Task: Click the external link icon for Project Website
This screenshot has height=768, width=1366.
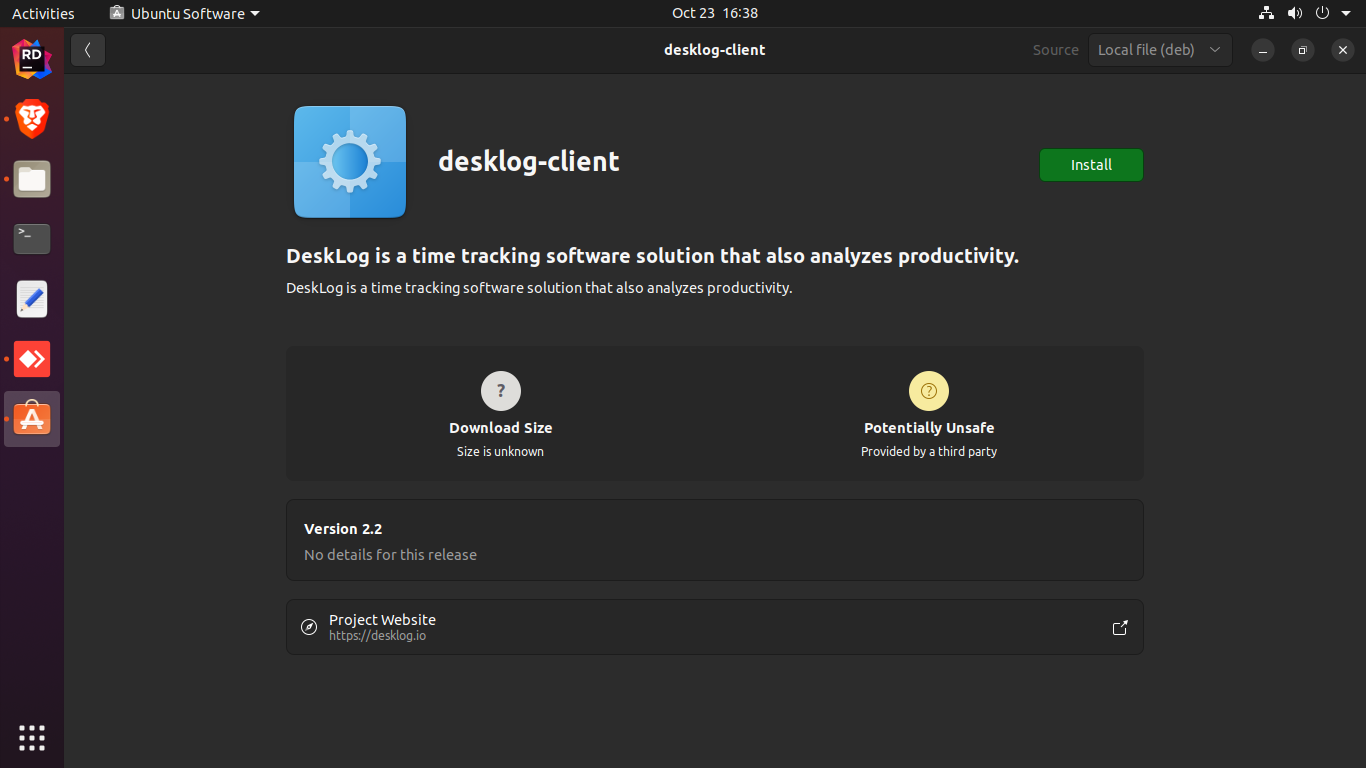Action: pyautogui.click(x=1120, y=628)
